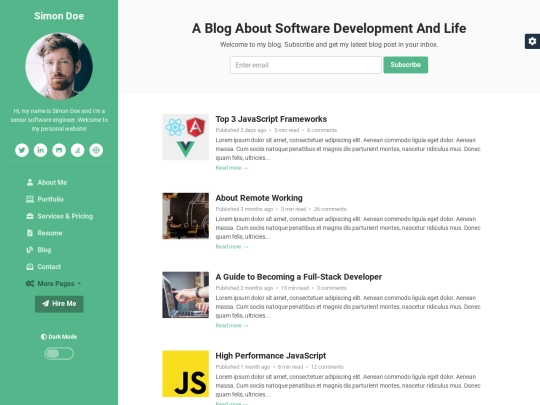
Task: Click the Simon Doe site title
Action: 59,16
